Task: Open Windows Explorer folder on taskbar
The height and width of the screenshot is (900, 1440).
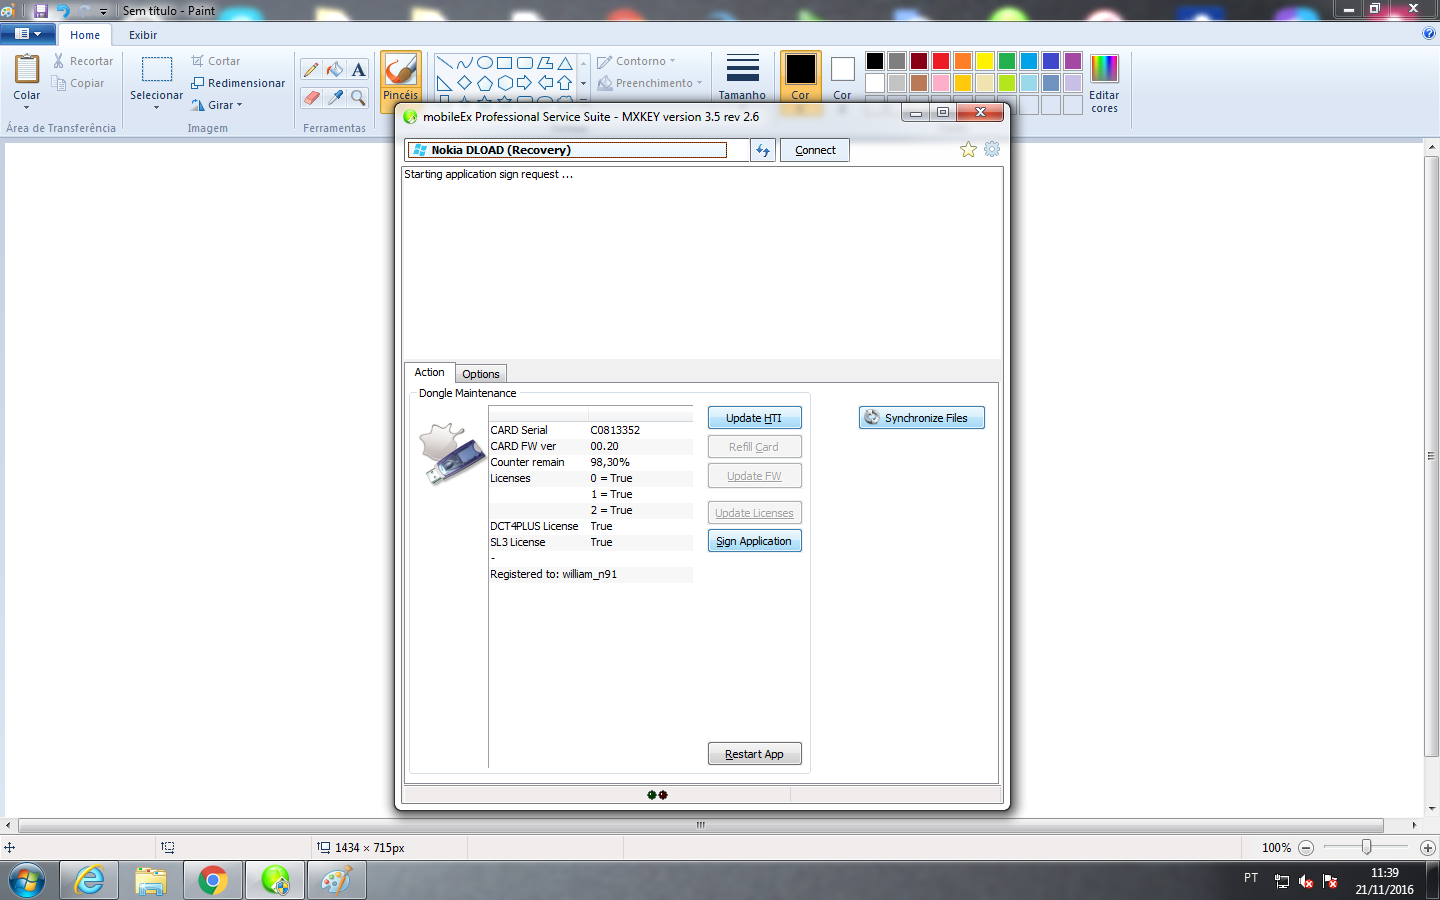Action: coord(151,881)
